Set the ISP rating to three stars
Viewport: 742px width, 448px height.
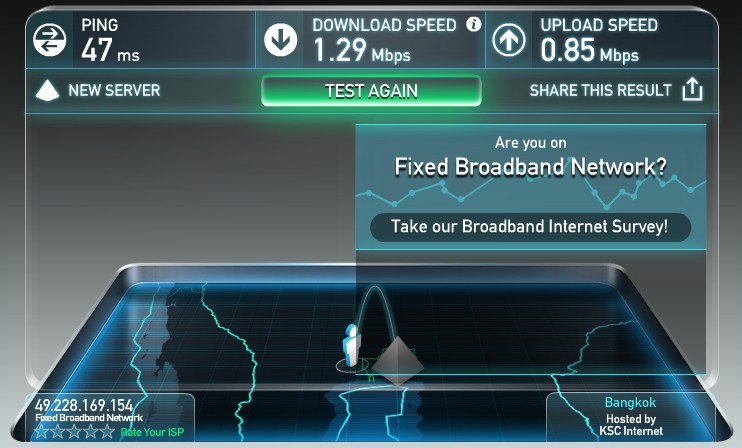pyautogui.click(x=75, y=431)
